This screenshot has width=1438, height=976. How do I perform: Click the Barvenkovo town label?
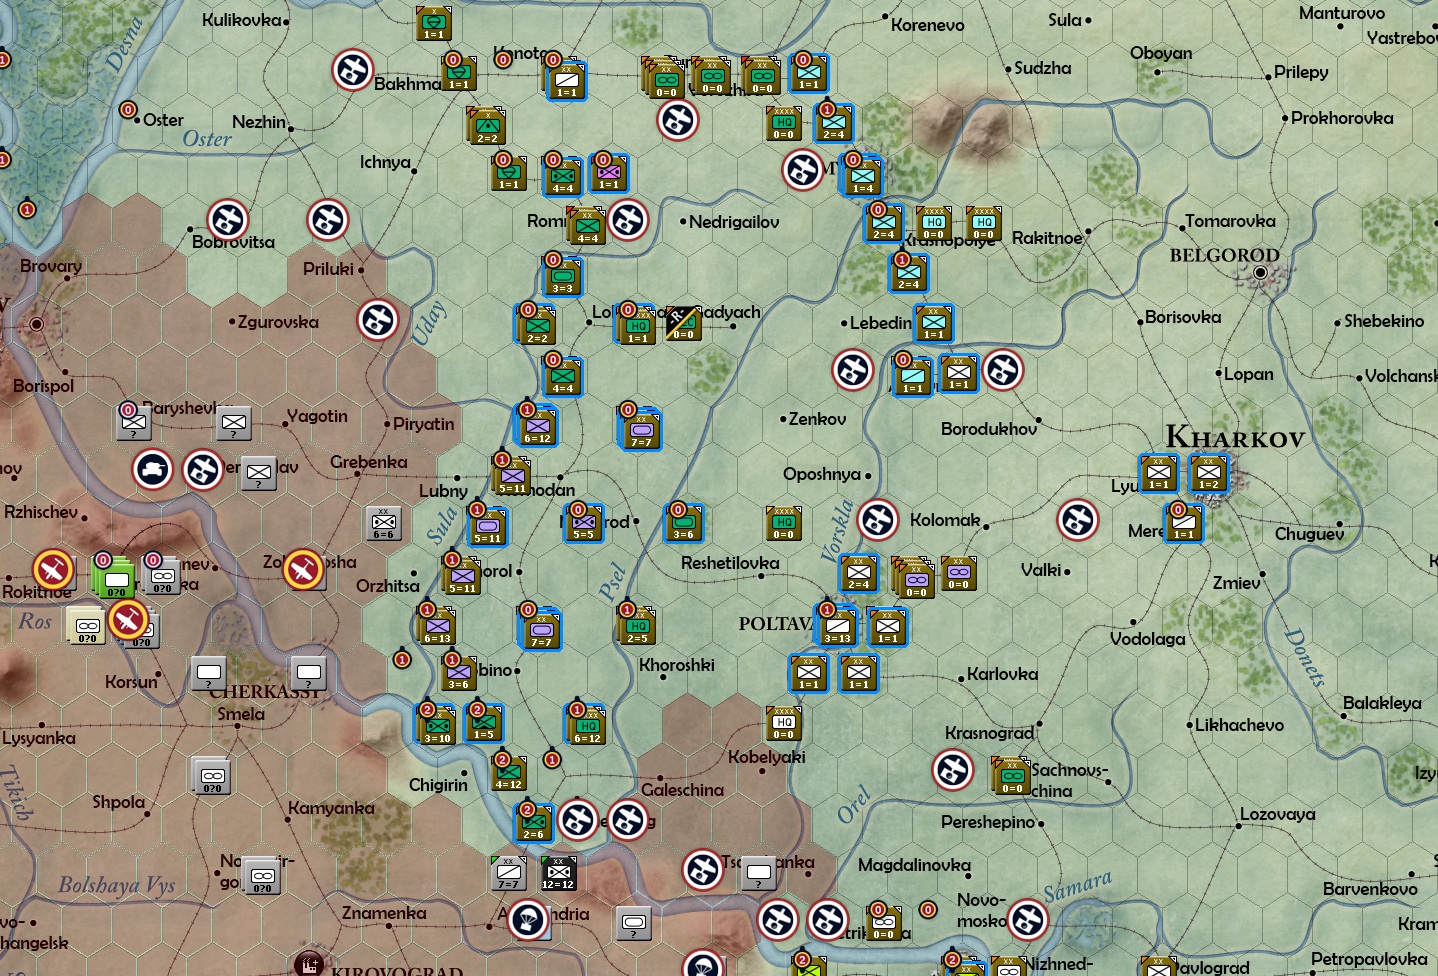1370,889
